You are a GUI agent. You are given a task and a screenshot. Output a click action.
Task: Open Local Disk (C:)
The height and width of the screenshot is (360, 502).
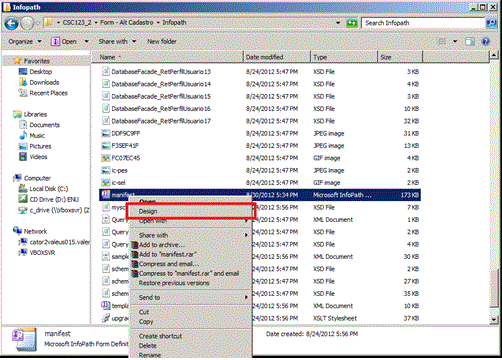43,189
